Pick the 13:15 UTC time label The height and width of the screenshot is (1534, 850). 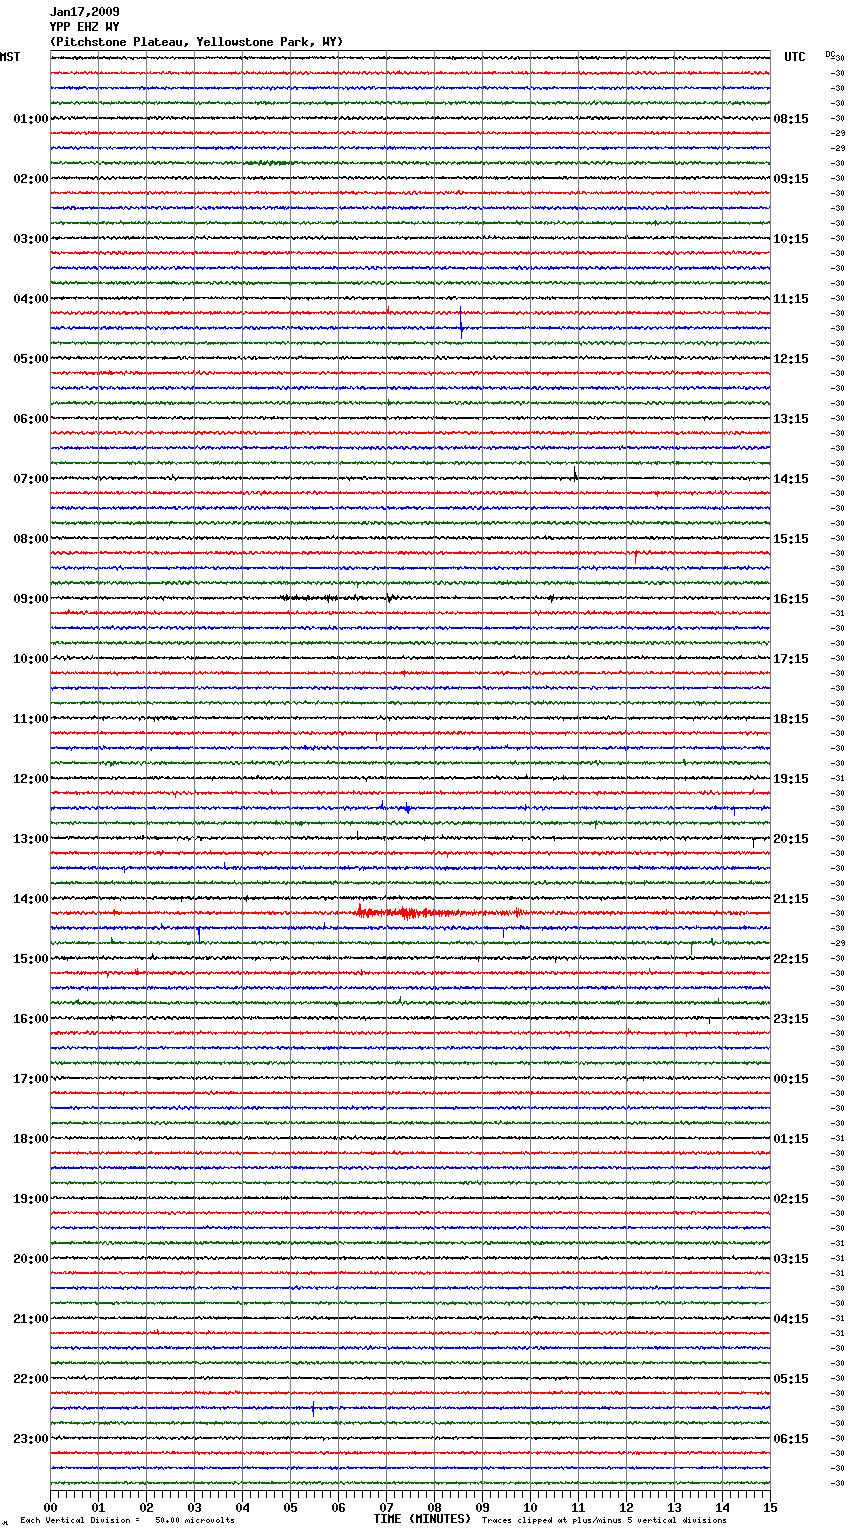click(x=791, y=419)
